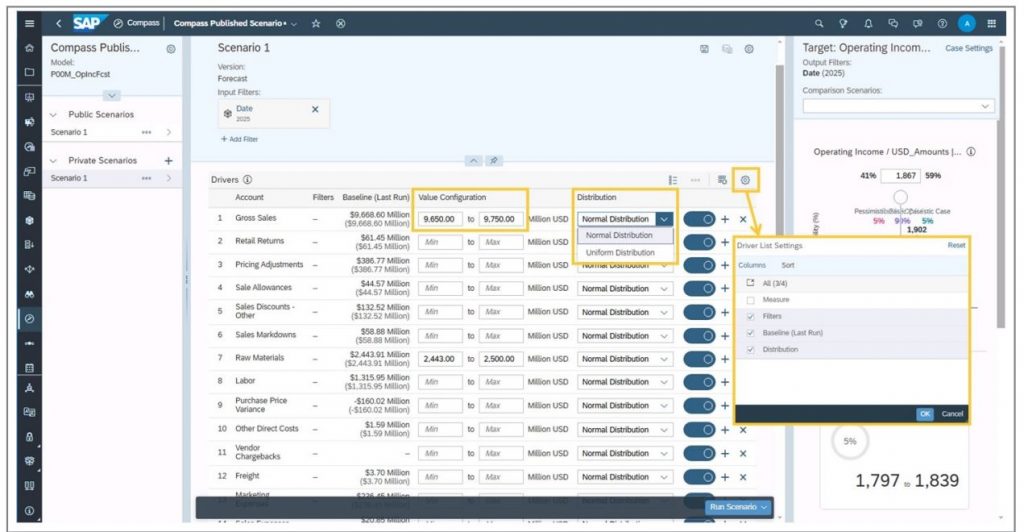Click the star favorite icon
Viewport: 1024px width, 532px height.
[x=316, y=23]
